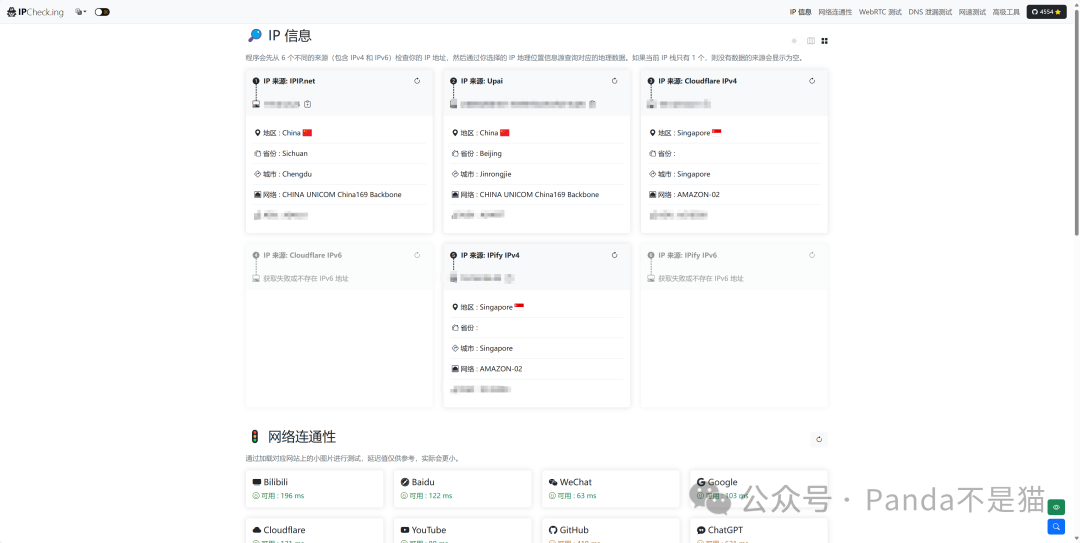Click the 'IP 来源: Upai' heading
The width and height of the screenshot is (1080, 543).
481,81
